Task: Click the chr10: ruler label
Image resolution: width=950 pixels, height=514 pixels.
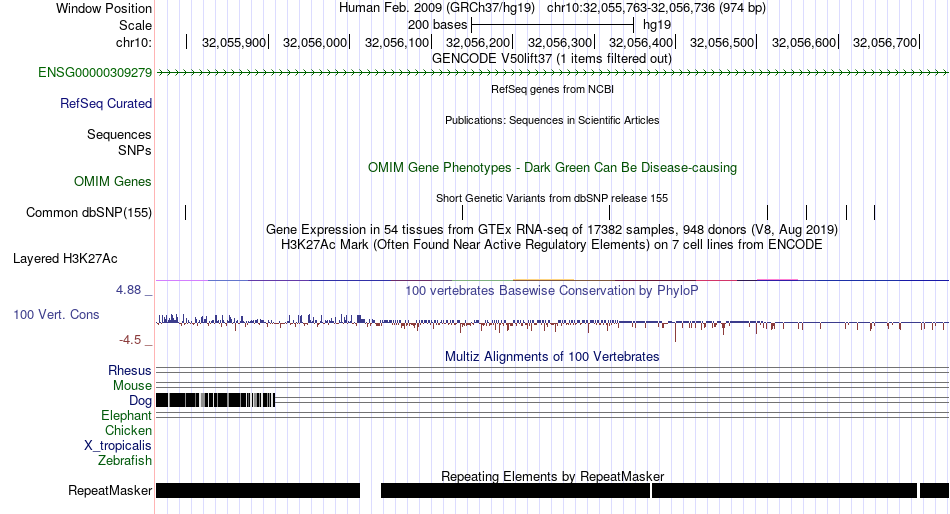Action: [x=134, y=42]
